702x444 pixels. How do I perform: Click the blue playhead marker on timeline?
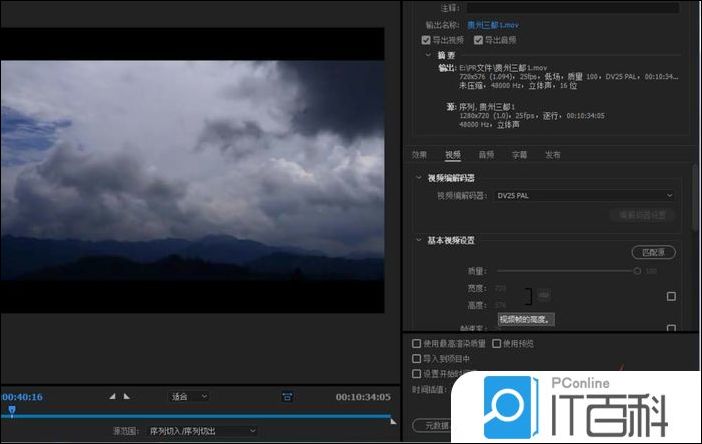pos(12,410)
